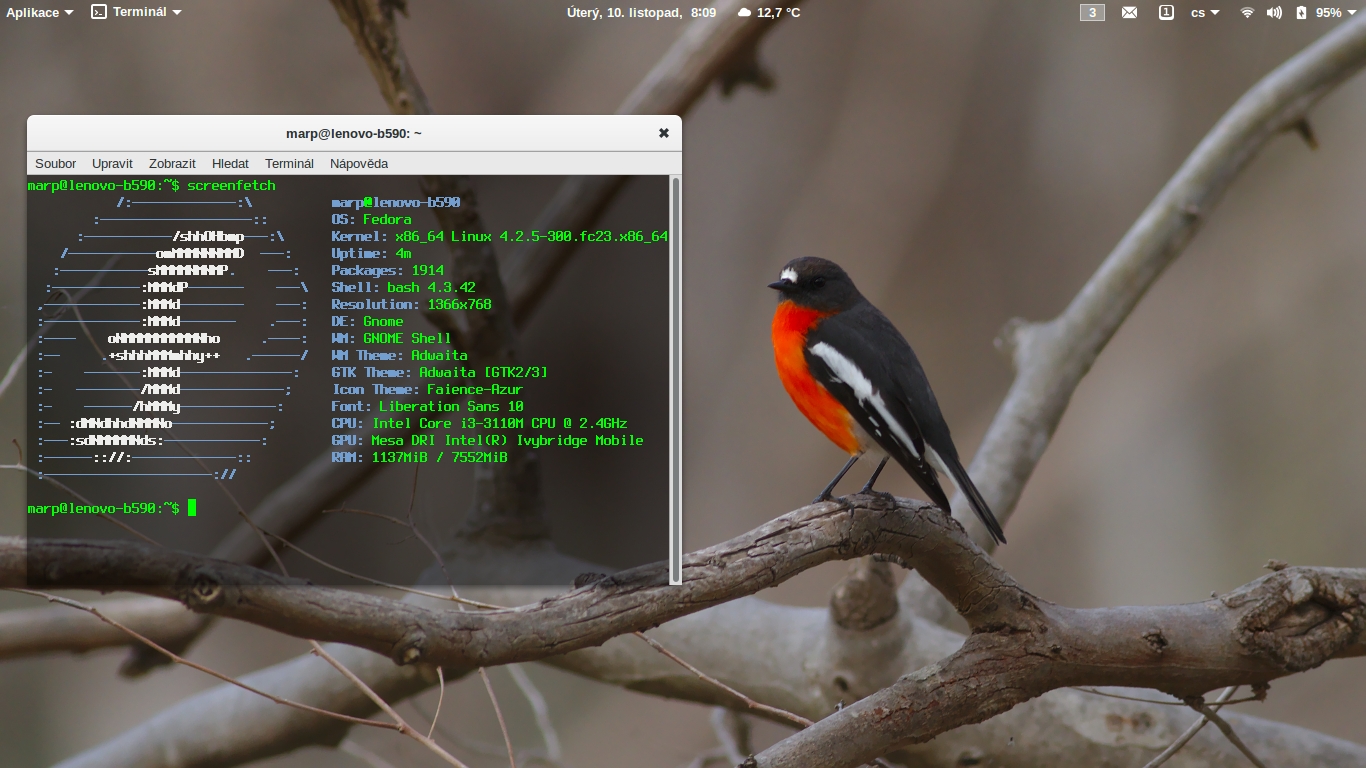Click the green cursor at the bottom prompt

tap(192, 508)
